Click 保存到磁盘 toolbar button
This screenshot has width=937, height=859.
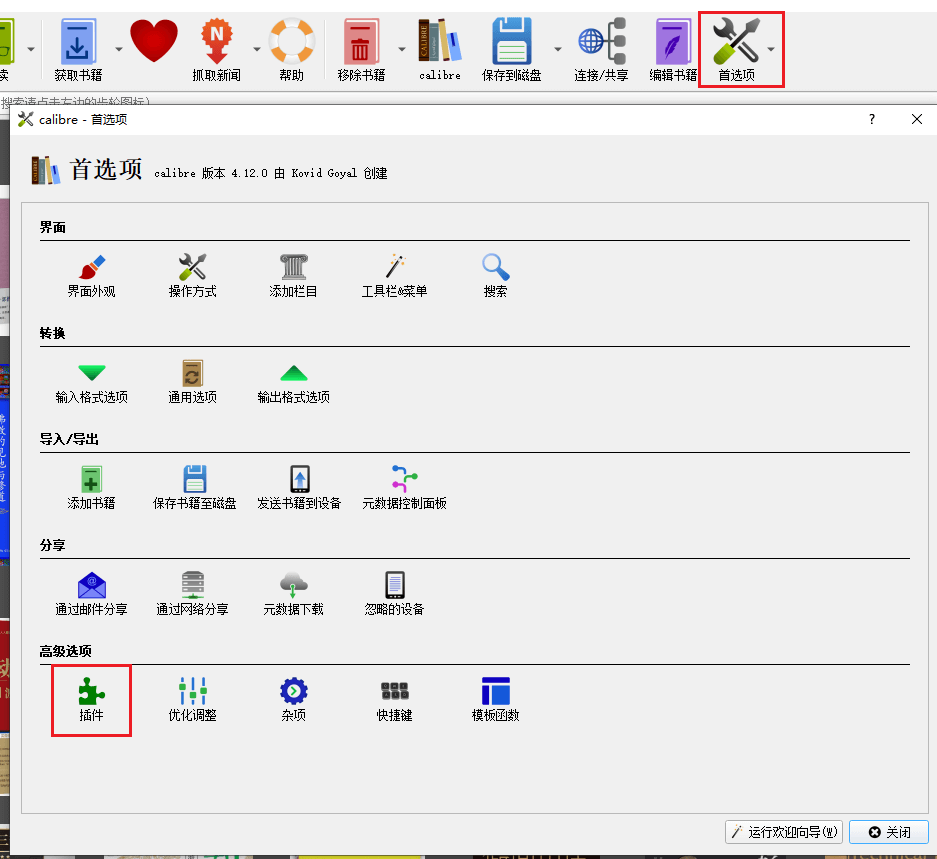tap(512, 50)
